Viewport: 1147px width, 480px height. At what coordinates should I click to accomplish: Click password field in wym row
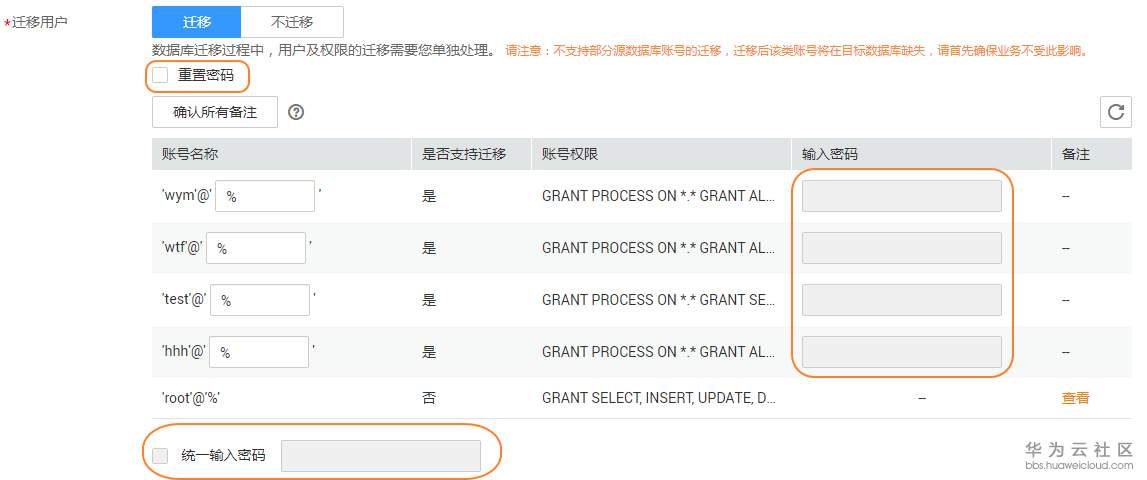(x=901, y=196)
